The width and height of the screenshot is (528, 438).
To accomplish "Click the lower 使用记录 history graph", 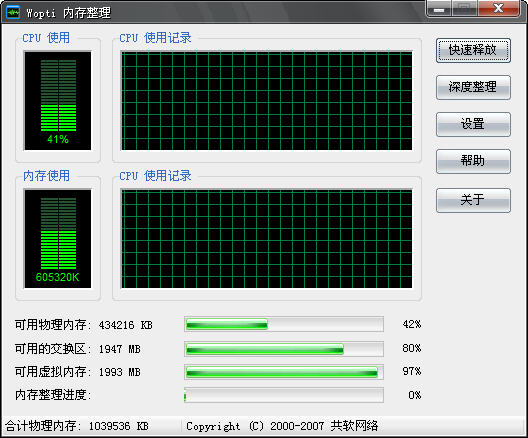I will (266, 239).
